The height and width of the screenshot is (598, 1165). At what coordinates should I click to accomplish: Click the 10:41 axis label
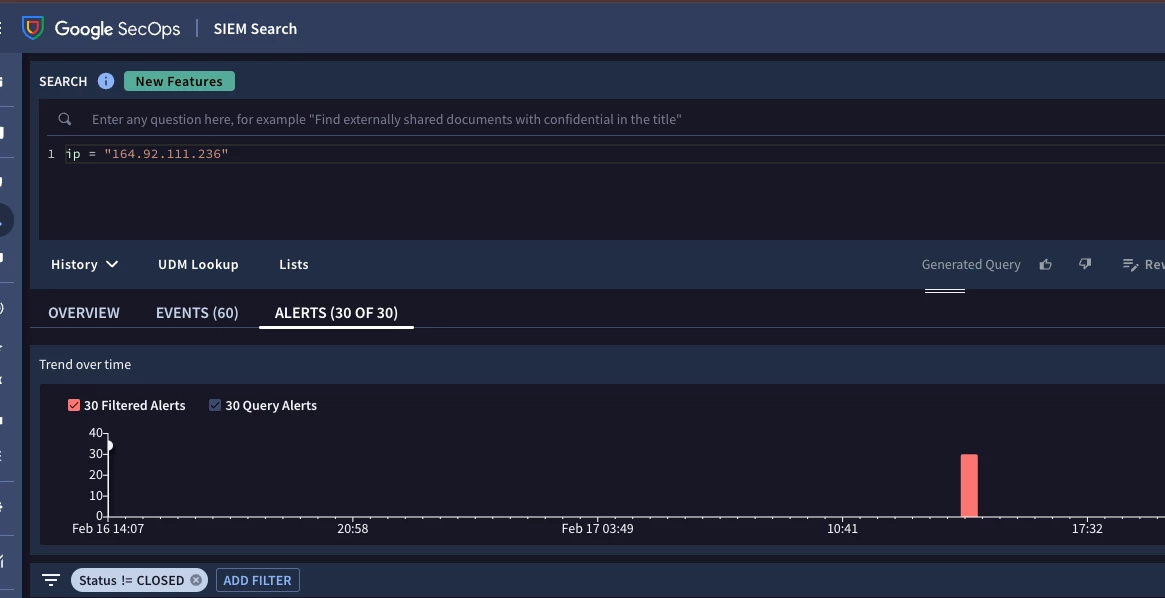click(842, 529)
